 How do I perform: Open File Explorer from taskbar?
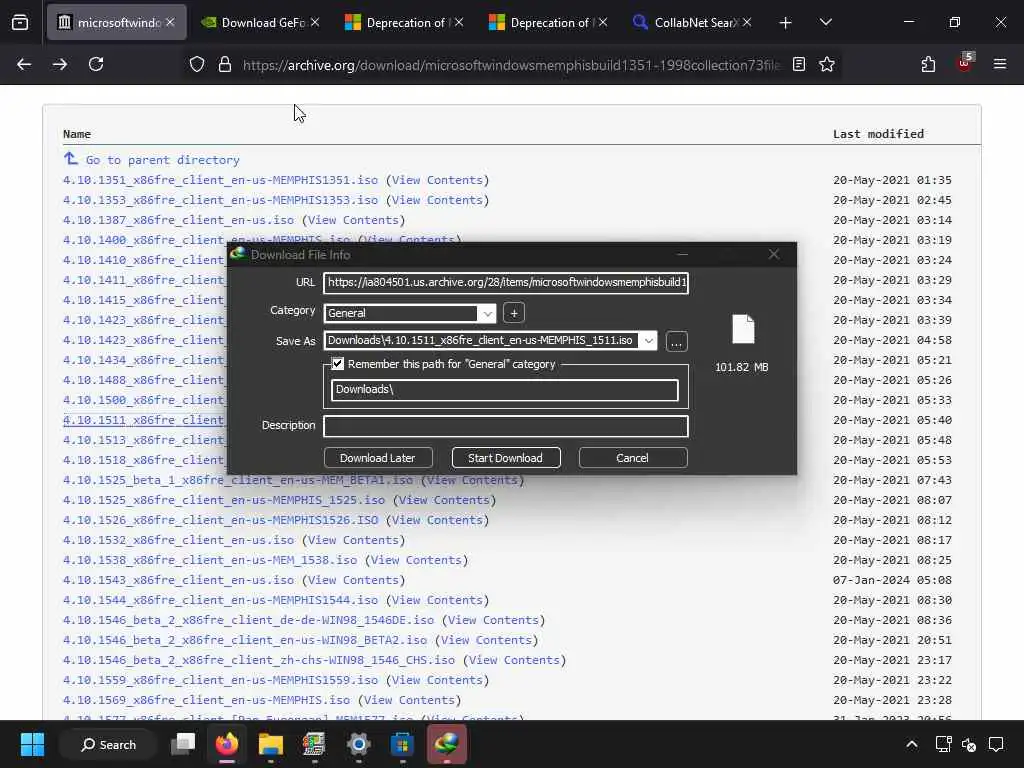point(270,744)
